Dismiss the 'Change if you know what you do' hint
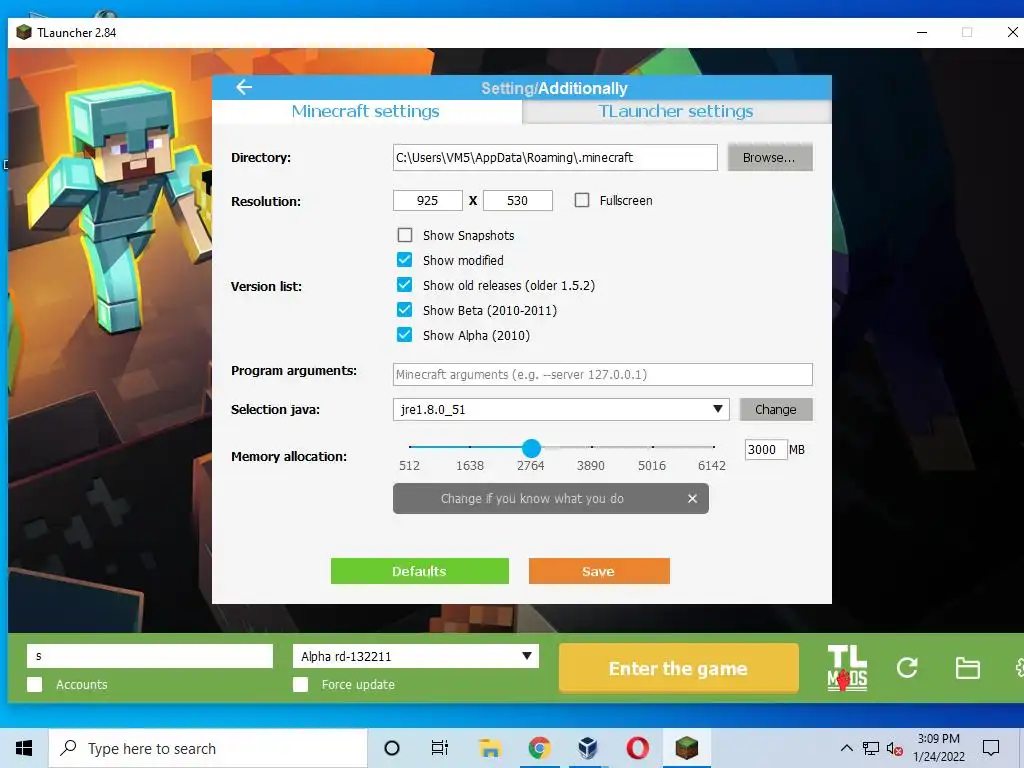Image resolution: width=1024 pixels, height=768 pixels. [x=692, y=498]
